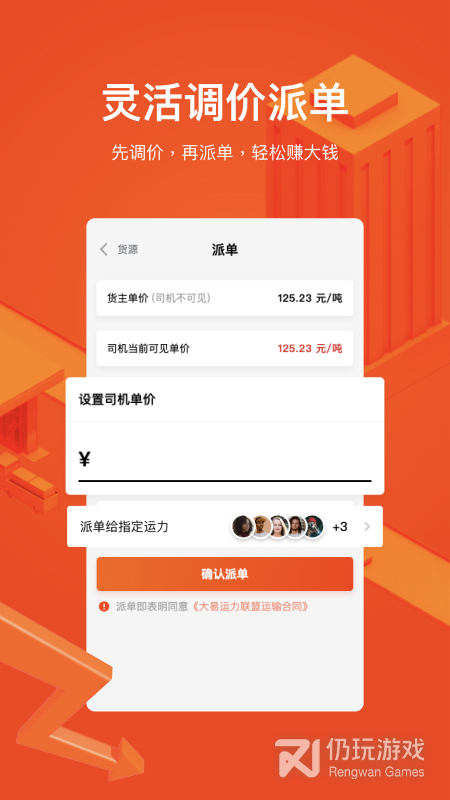
Task: Focus the driver unit price input field
Action: pyautogui.click(x=225, y=459)
